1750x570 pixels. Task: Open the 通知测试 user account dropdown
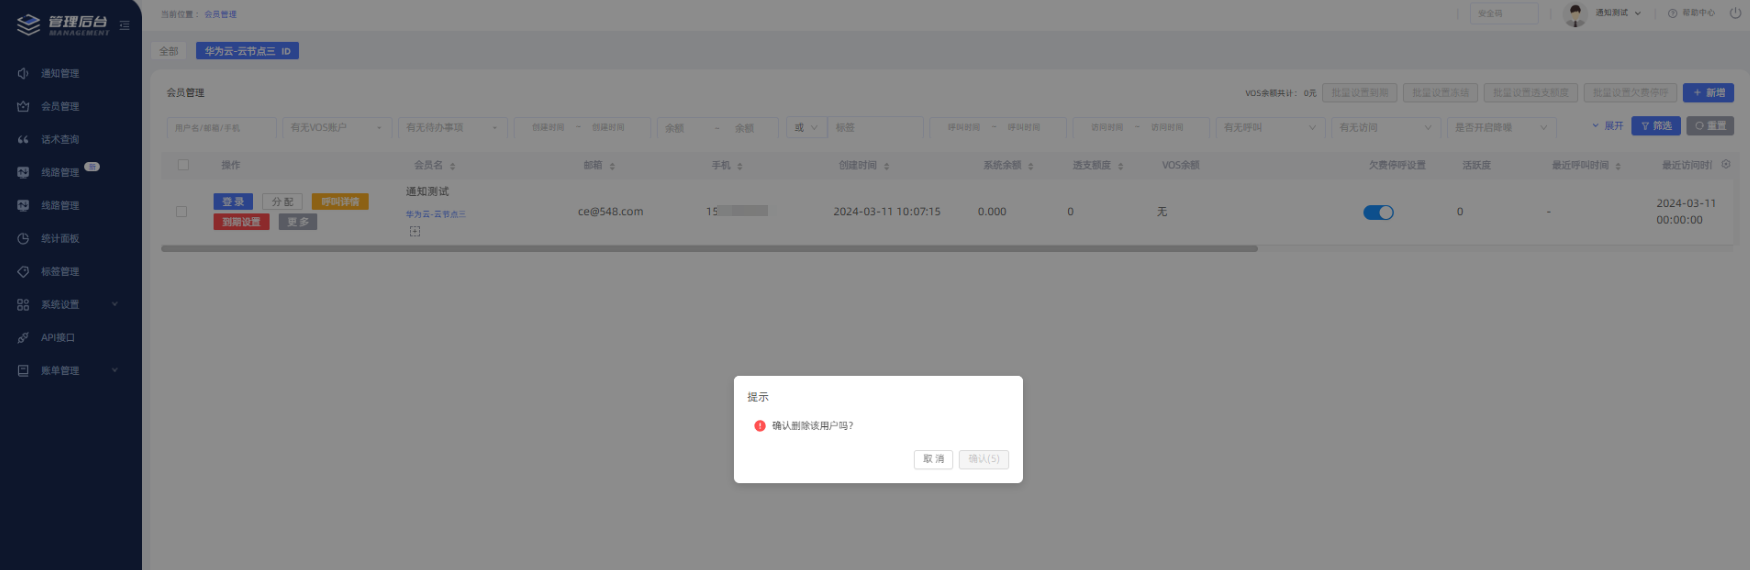click(1616, 13)
